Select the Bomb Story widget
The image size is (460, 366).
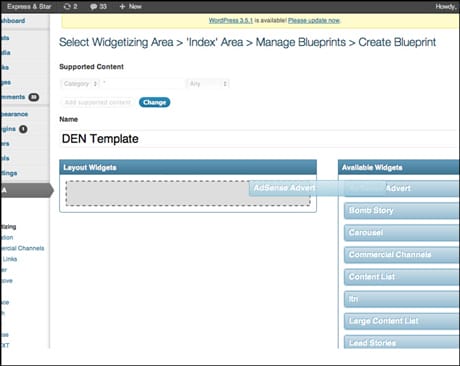click(402, 211)
